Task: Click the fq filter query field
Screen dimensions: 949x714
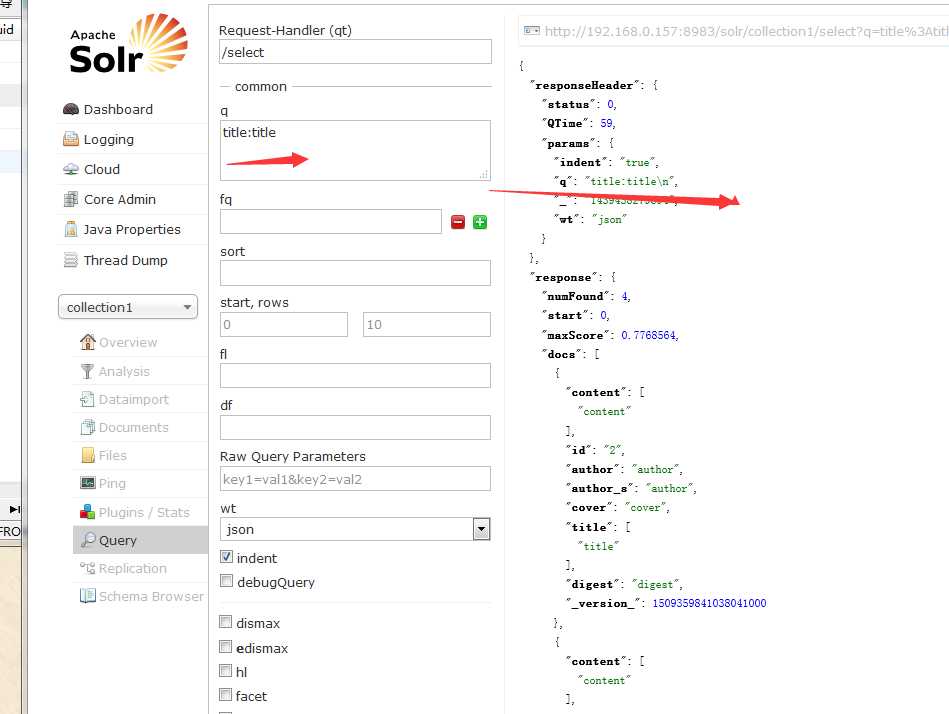Action: 331,221
